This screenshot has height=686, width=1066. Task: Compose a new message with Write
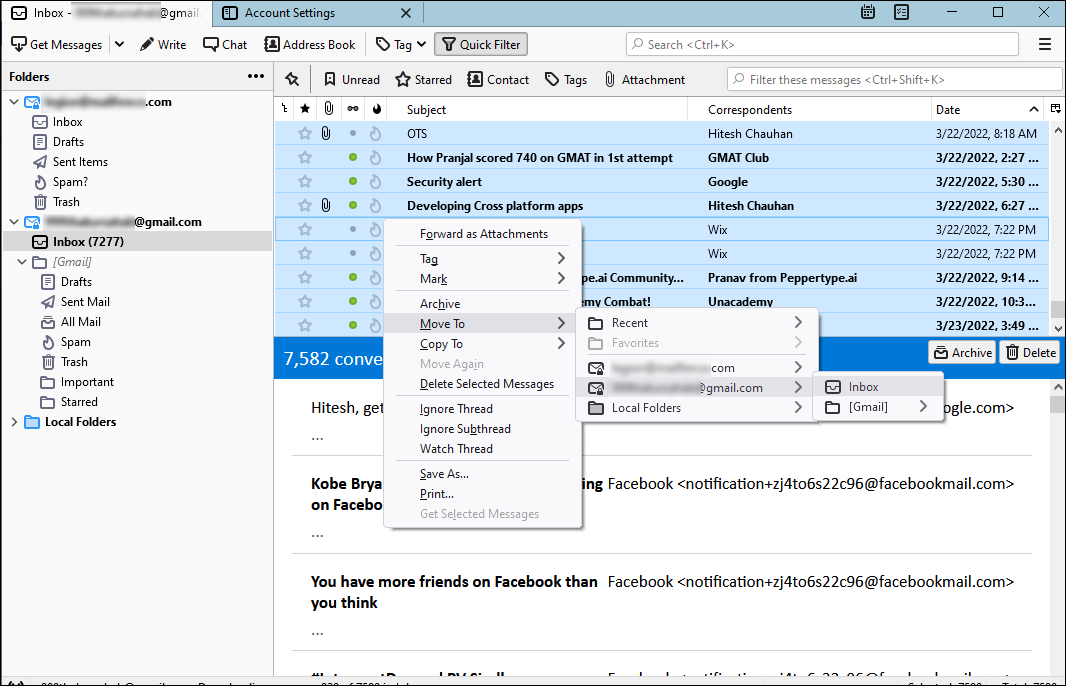163,44
